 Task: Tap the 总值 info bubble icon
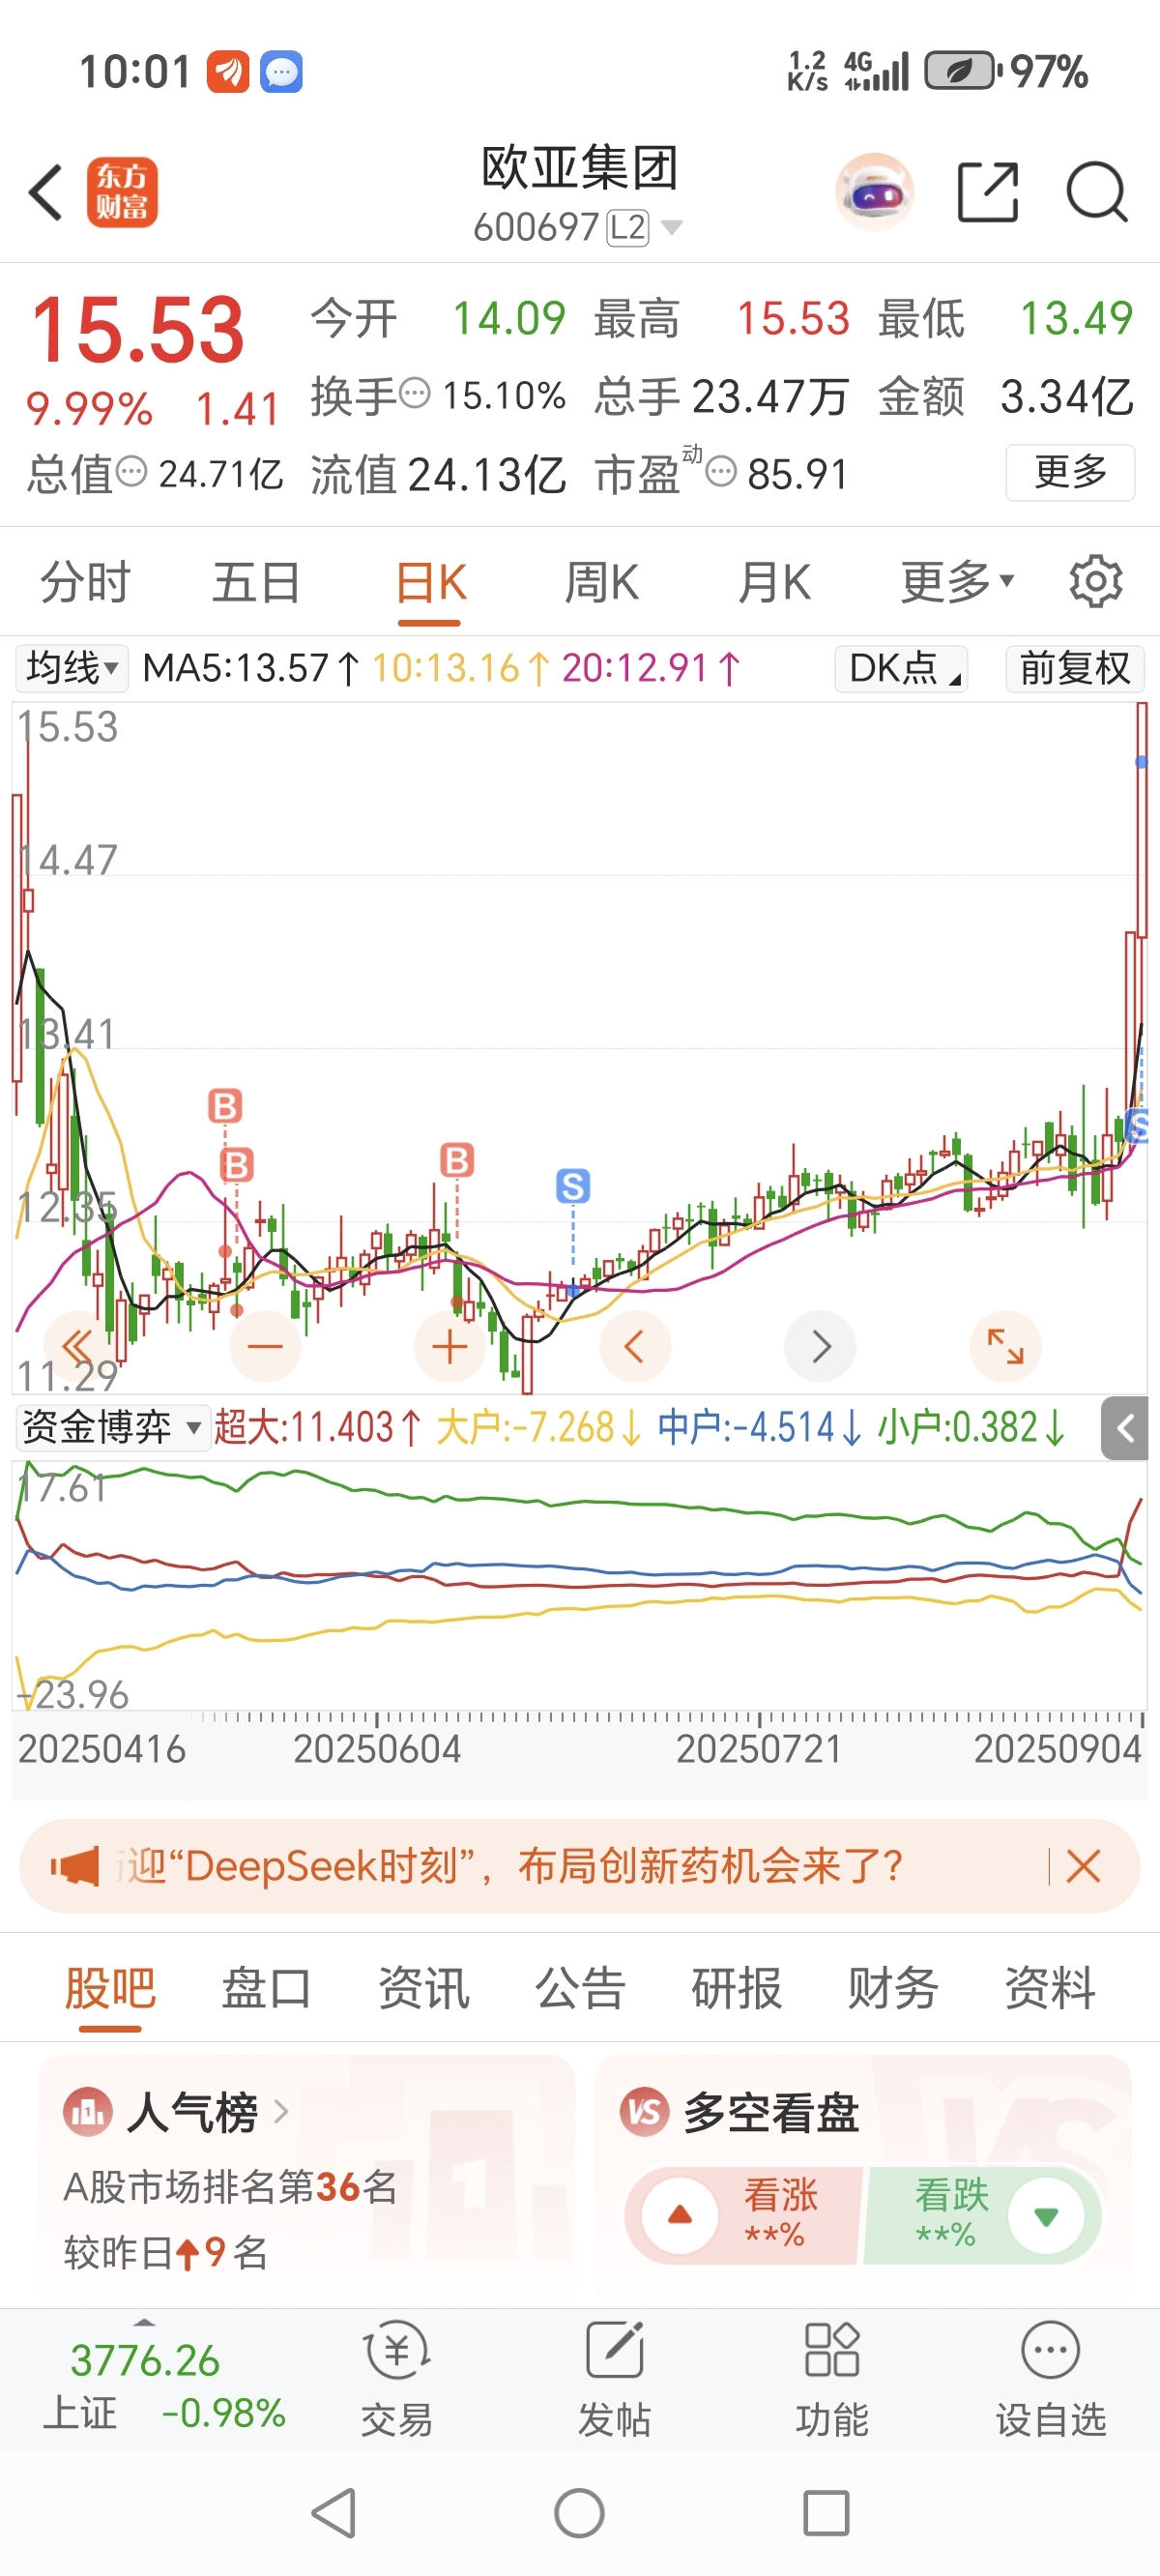point(131,471)
